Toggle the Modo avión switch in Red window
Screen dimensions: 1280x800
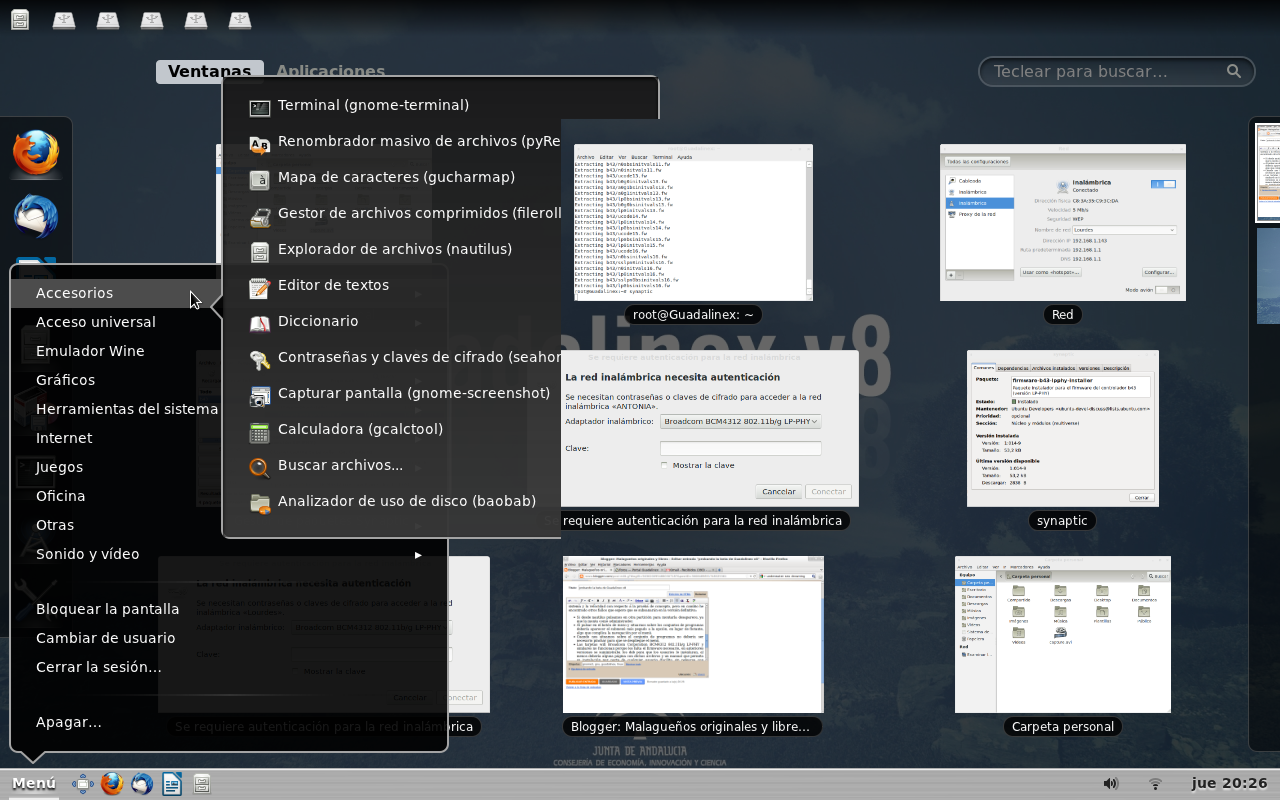click(1166, 290)
